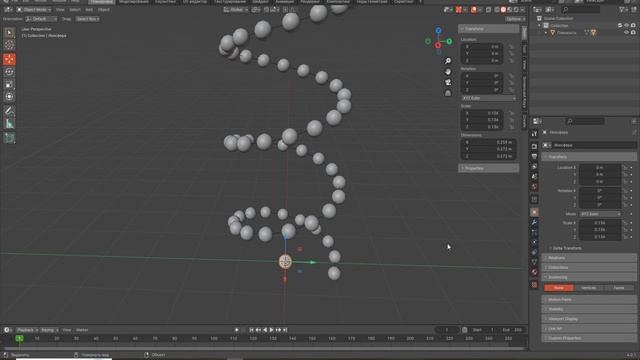Switch viewport to rendered shading
640x360 pixels.
click(x=516, y=9)
